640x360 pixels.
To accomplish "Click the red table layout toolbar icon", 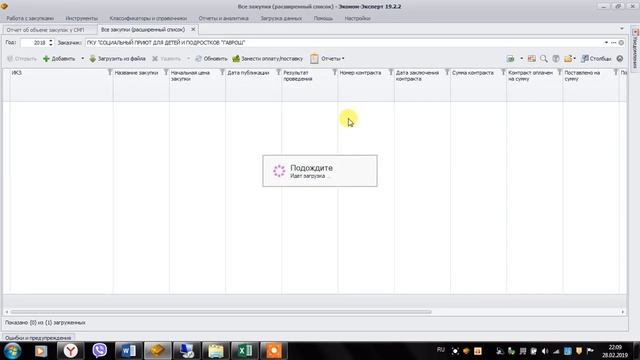I will click(x=531, y=59).
